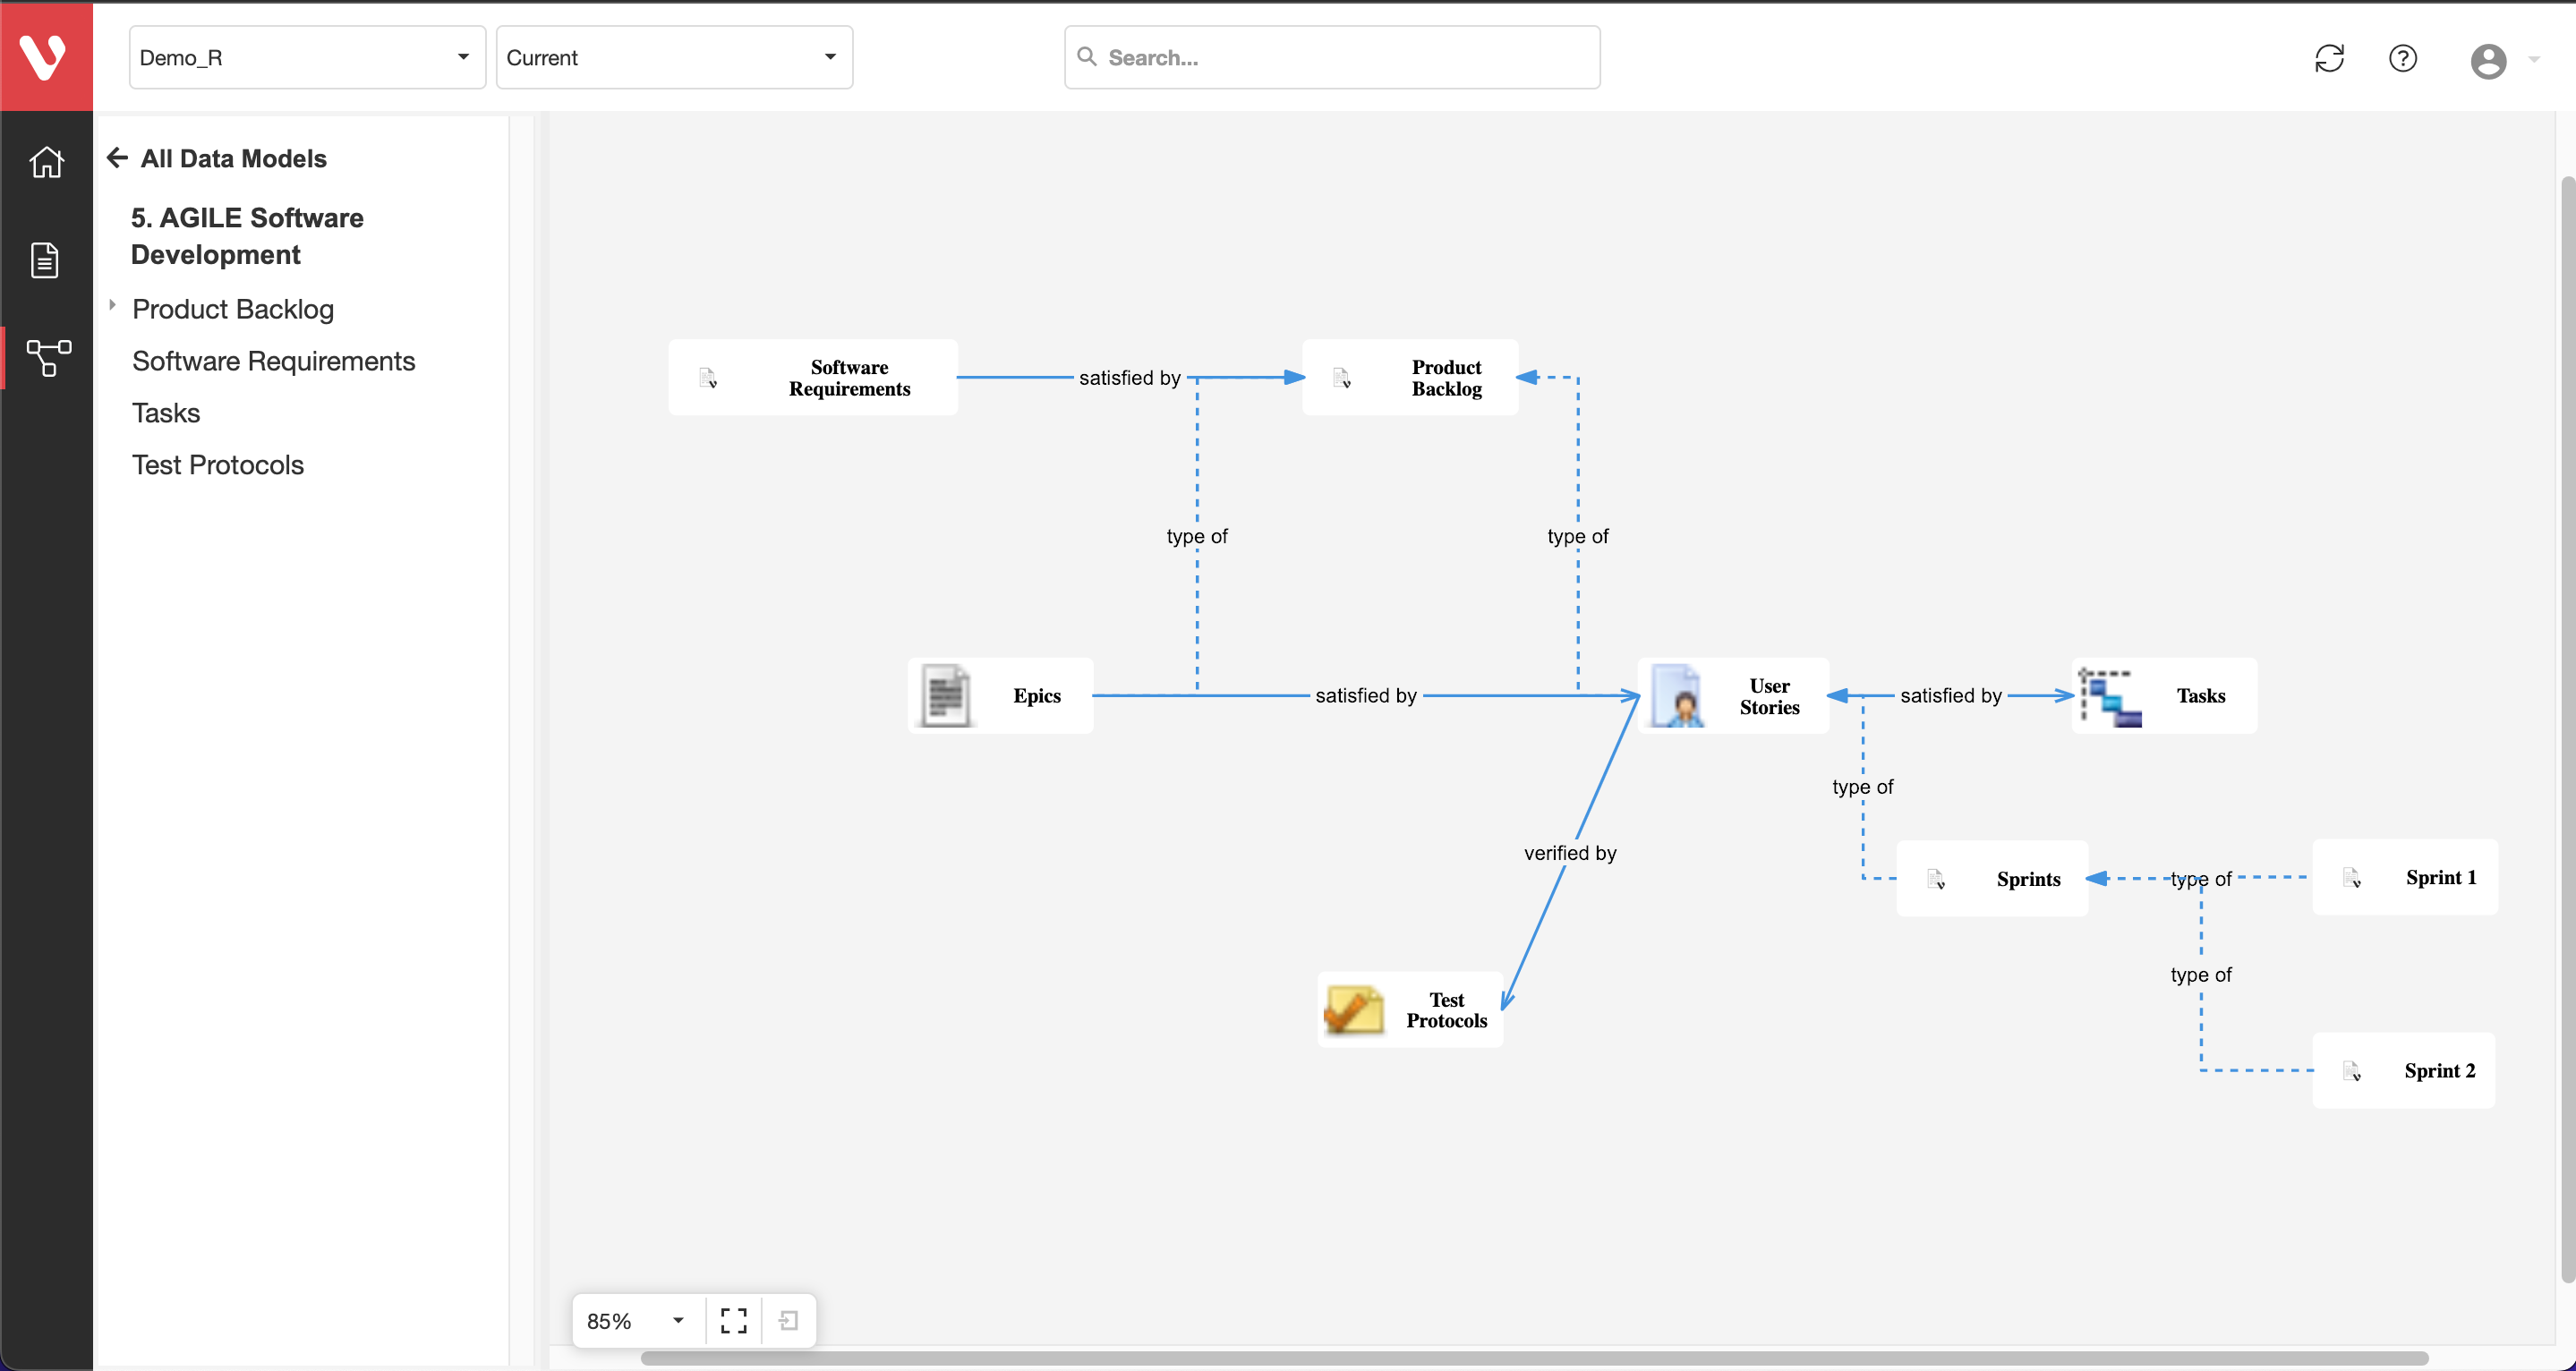Open help via the question mark icon
The width and height of the screenshot is (2576, 1371).
[2404, 58]
